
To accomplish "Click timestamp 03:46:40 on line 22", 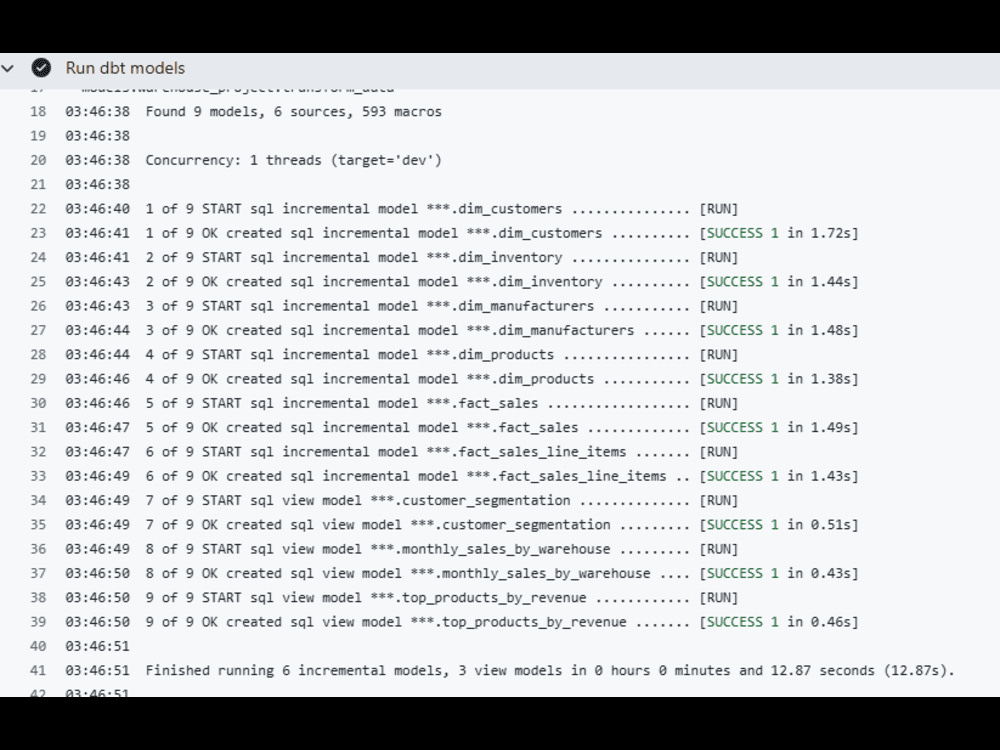I will pos(98,209).
